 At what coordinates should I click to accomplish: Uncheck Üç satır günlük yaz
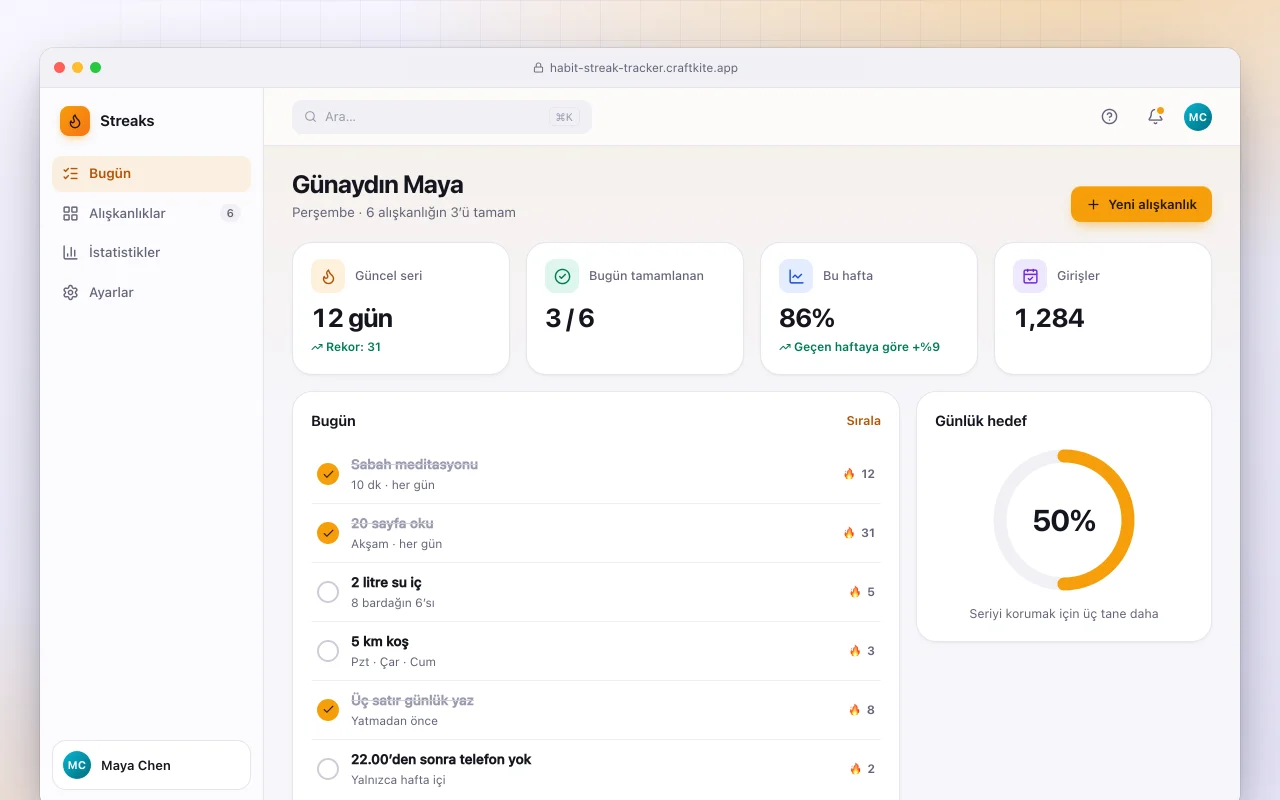point(328,710)
